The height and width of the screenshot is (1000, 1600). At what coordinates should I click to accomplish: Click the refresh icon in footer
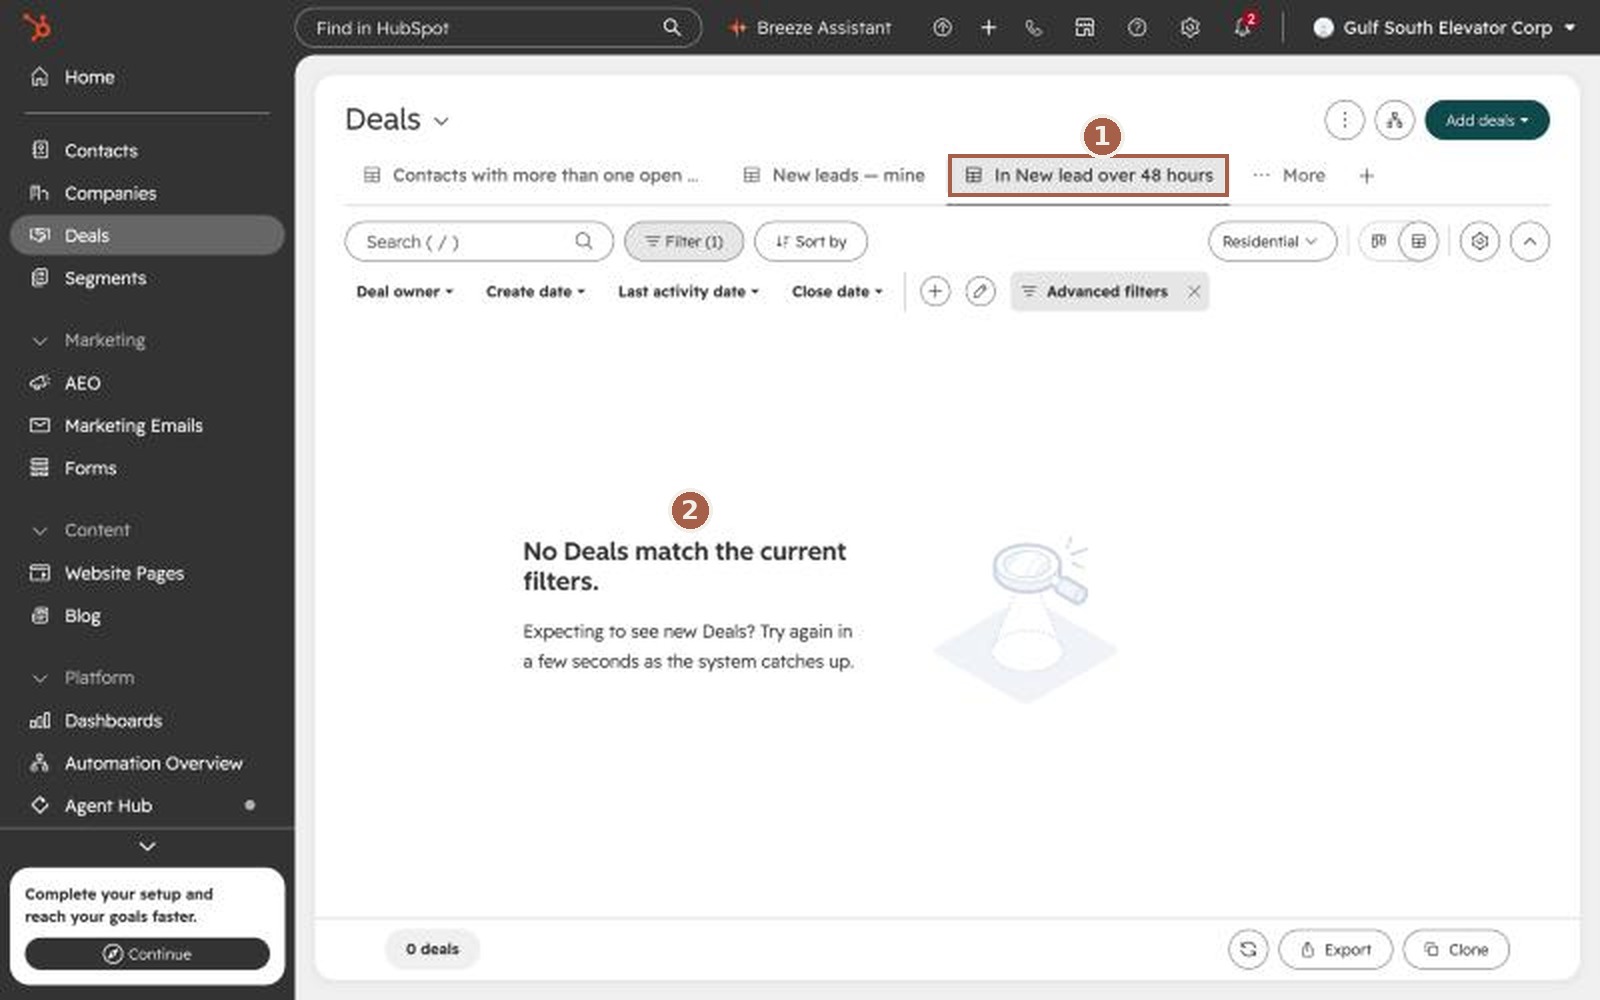[1248, 949]
